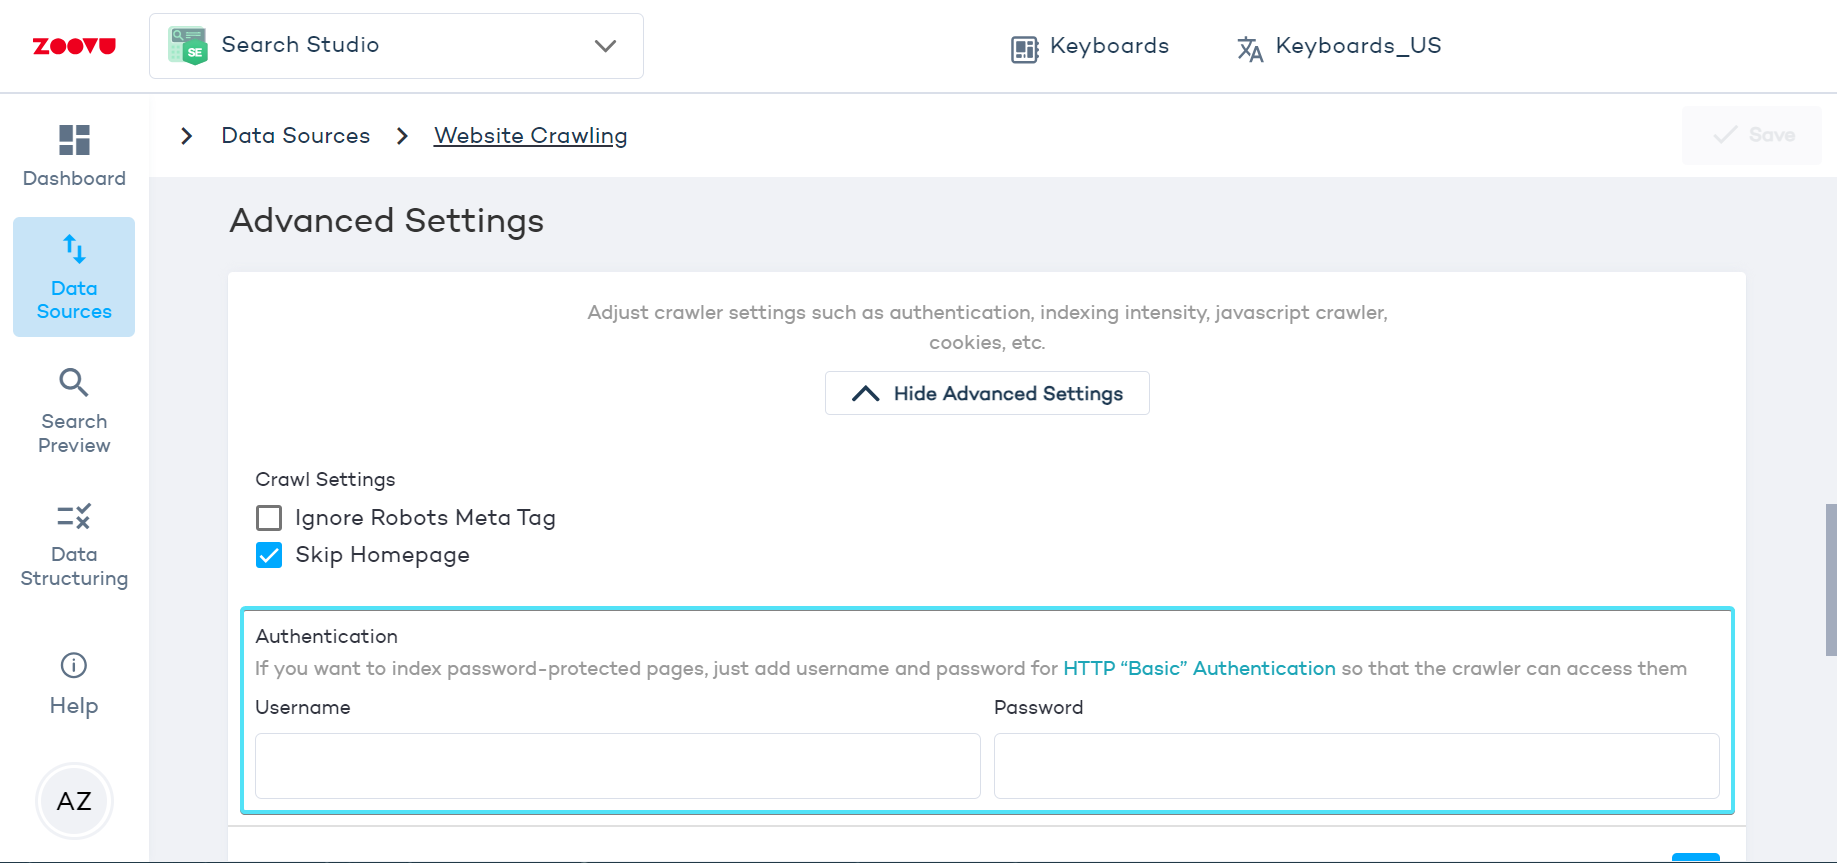Enable Ignore Robots Meta Tag checkbox
This screenshot has width=1837, height=863.
point(269,518)
